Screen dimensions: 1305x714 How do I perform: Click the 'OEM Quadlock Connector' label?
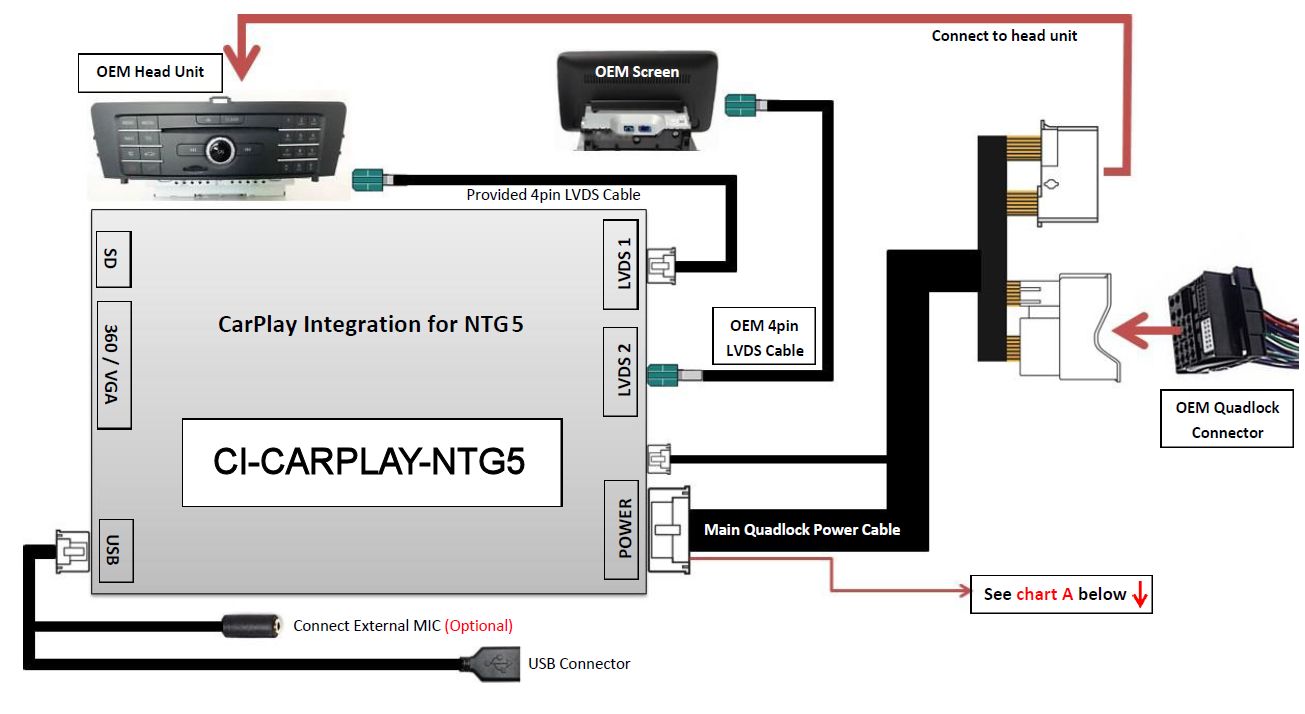click(1227, 419)
